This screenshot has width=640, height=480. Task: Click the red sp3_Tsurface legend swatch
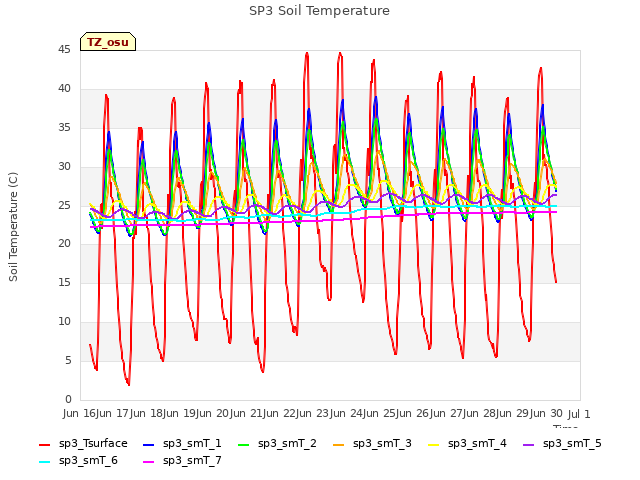[44, 444]
